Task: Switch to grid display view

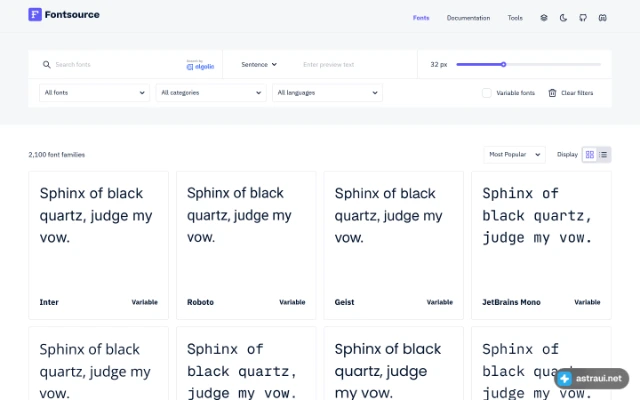Action: pos(590,155)
